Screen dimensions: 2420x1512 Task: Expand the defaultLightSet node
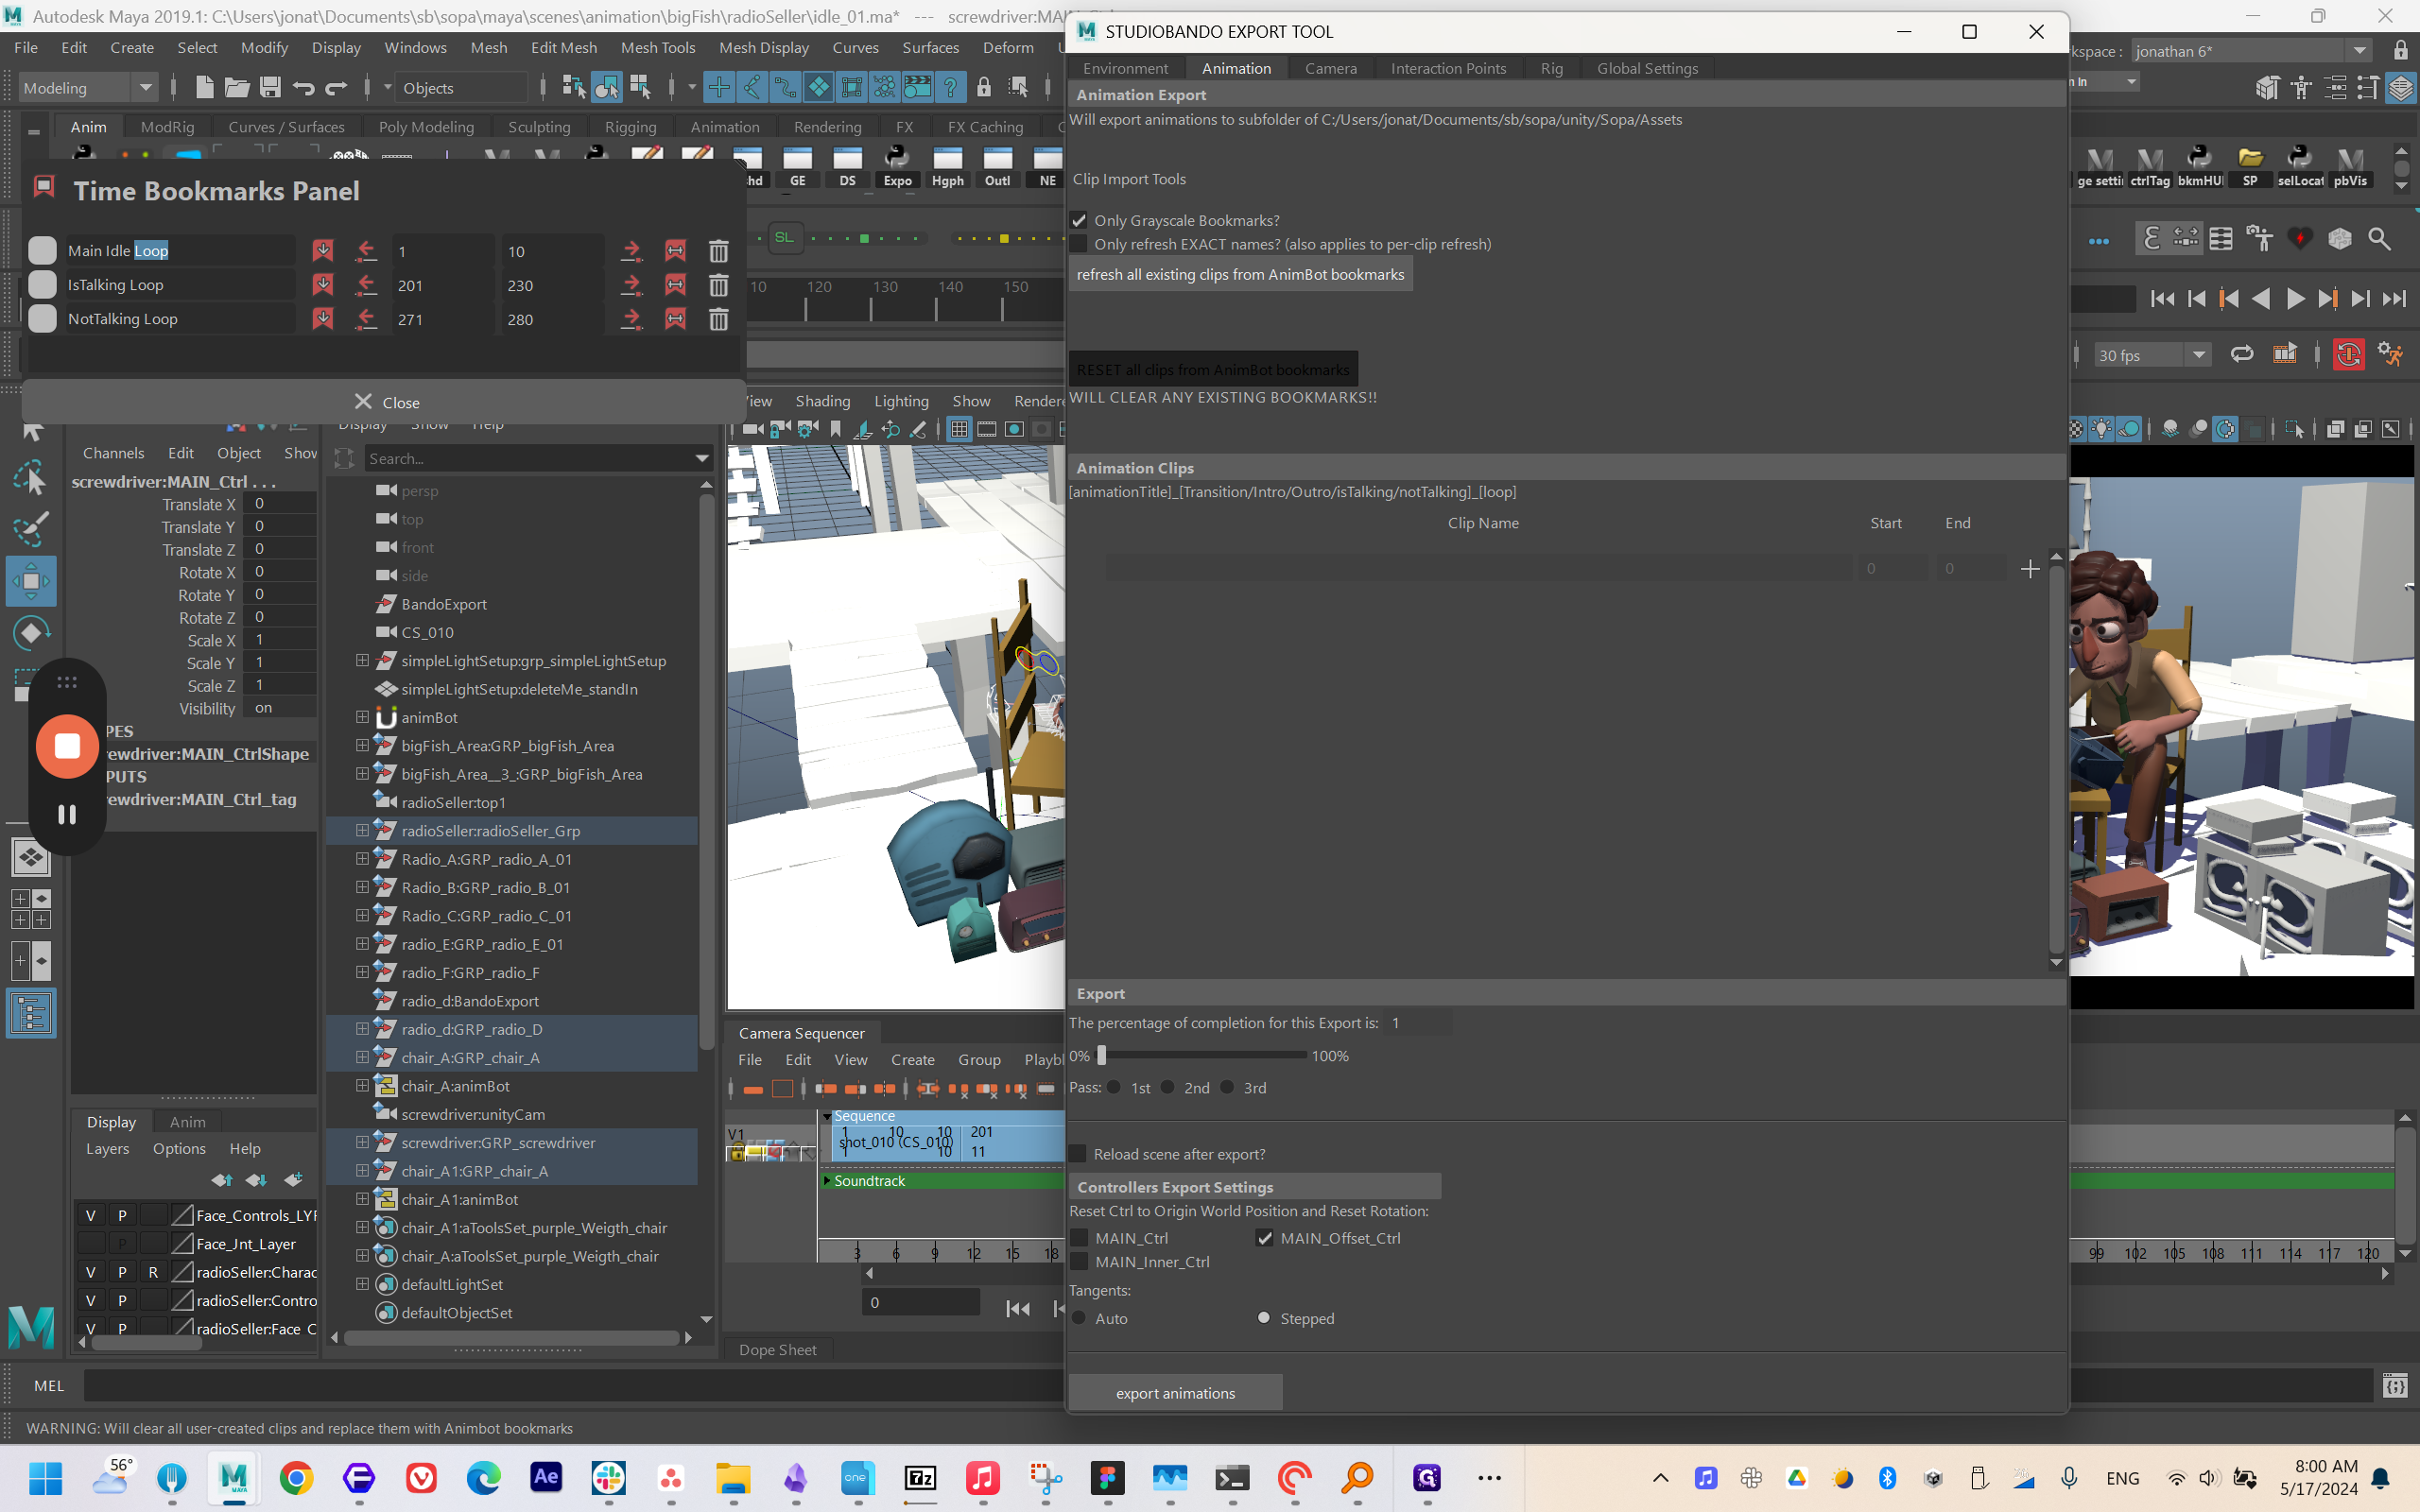click(362, 1284)
